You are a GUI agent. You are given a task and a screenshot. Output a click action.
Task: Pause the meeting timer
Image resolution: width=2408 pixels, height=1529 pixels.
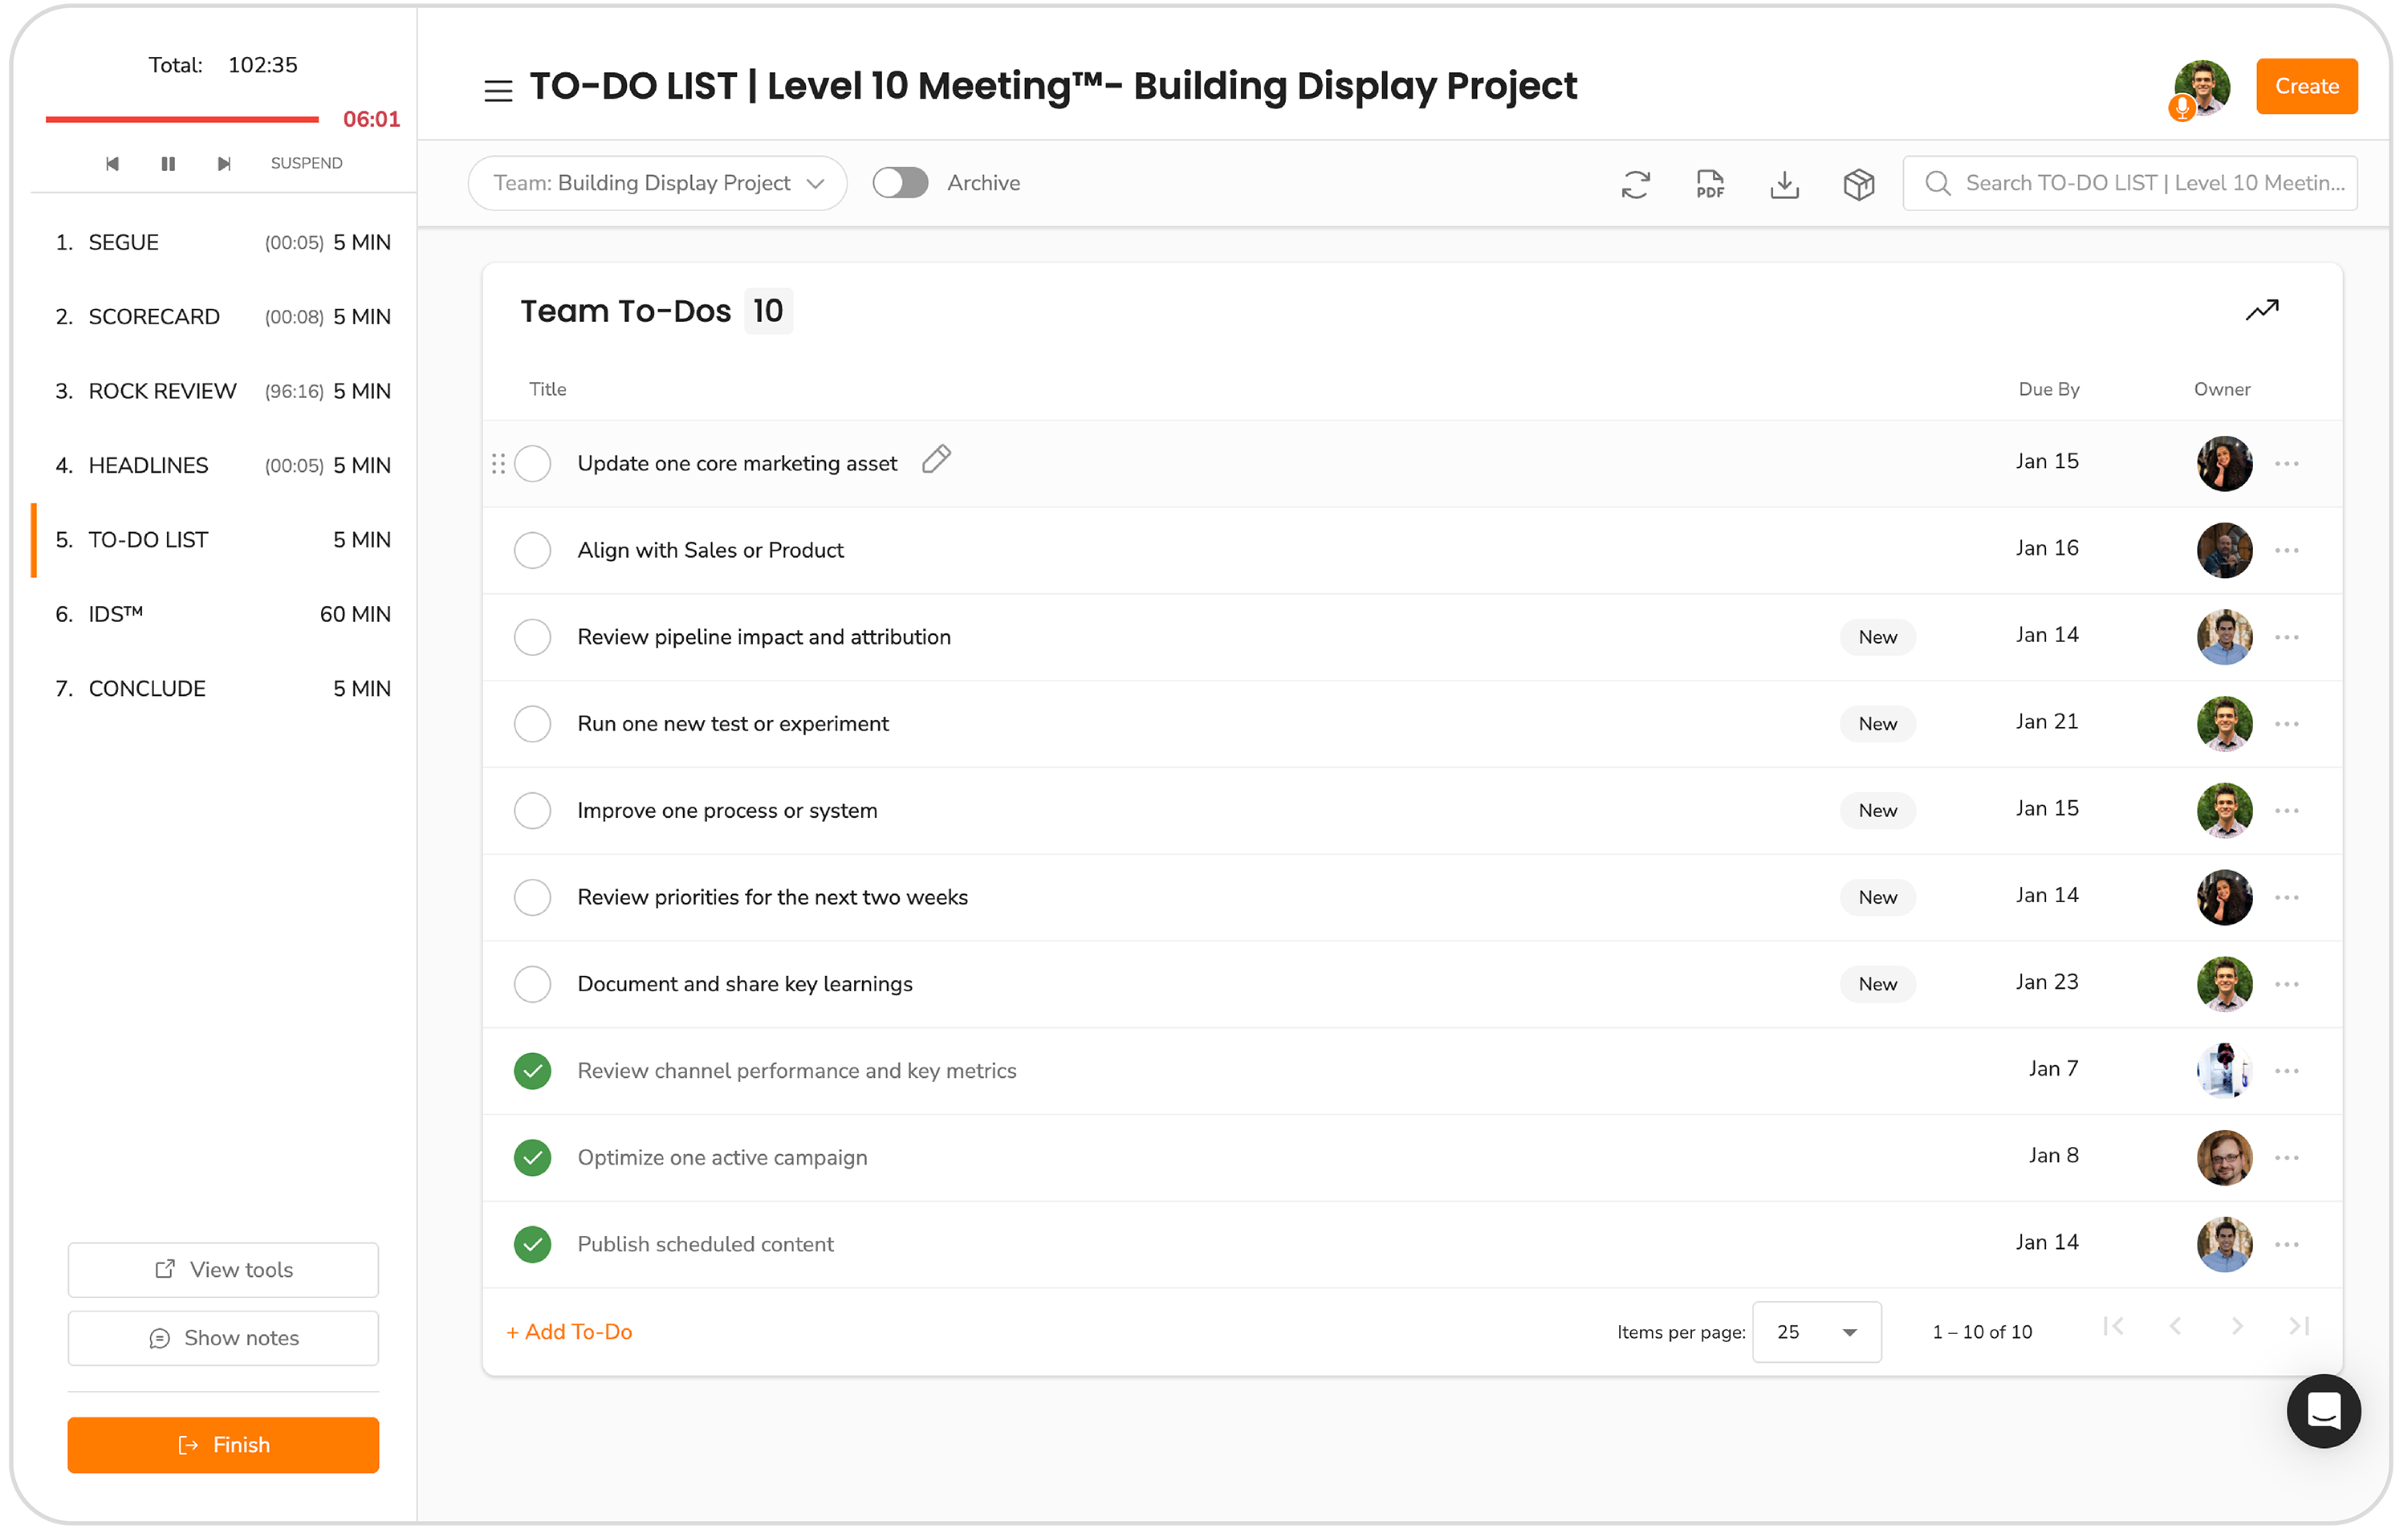click(x=168, y=163)
